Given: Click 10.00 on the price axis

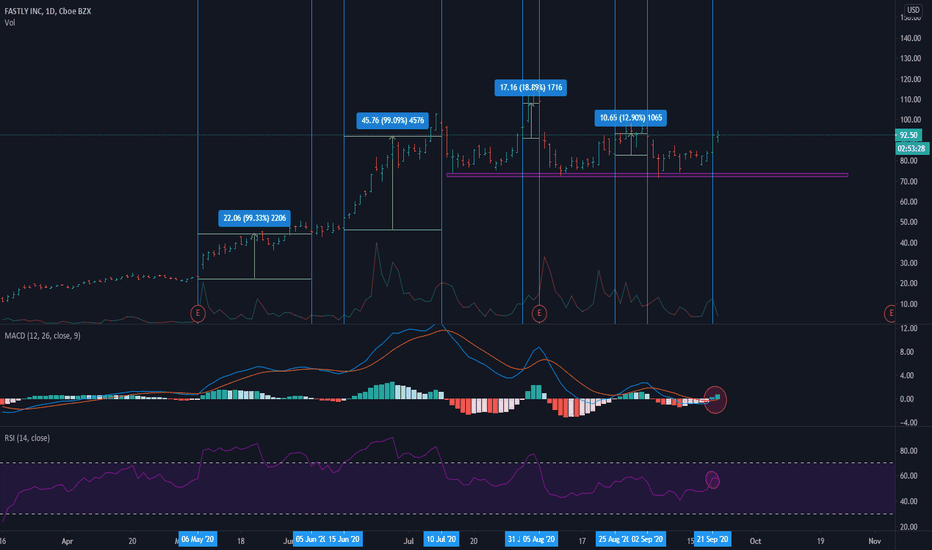Looking at the screenshot, I should [x=908, y=304].
